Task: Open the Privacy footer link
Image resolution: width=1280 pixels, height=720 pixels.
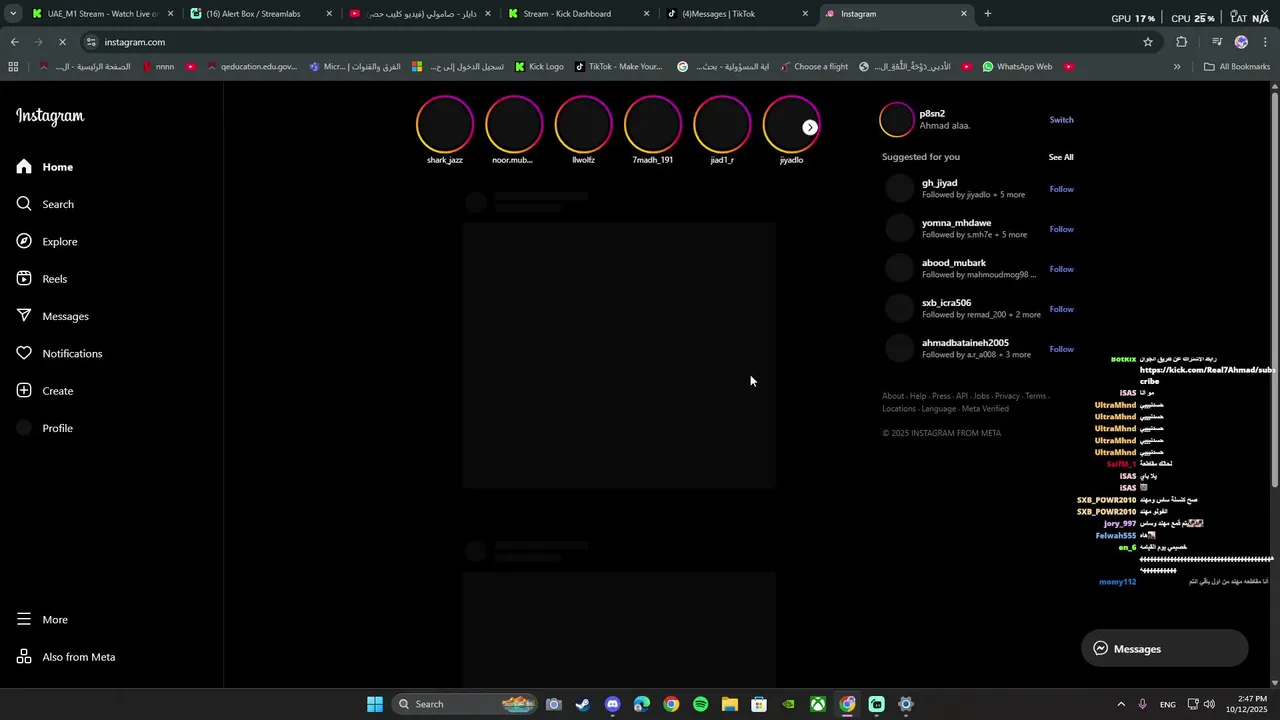Action: (1007, 396)
